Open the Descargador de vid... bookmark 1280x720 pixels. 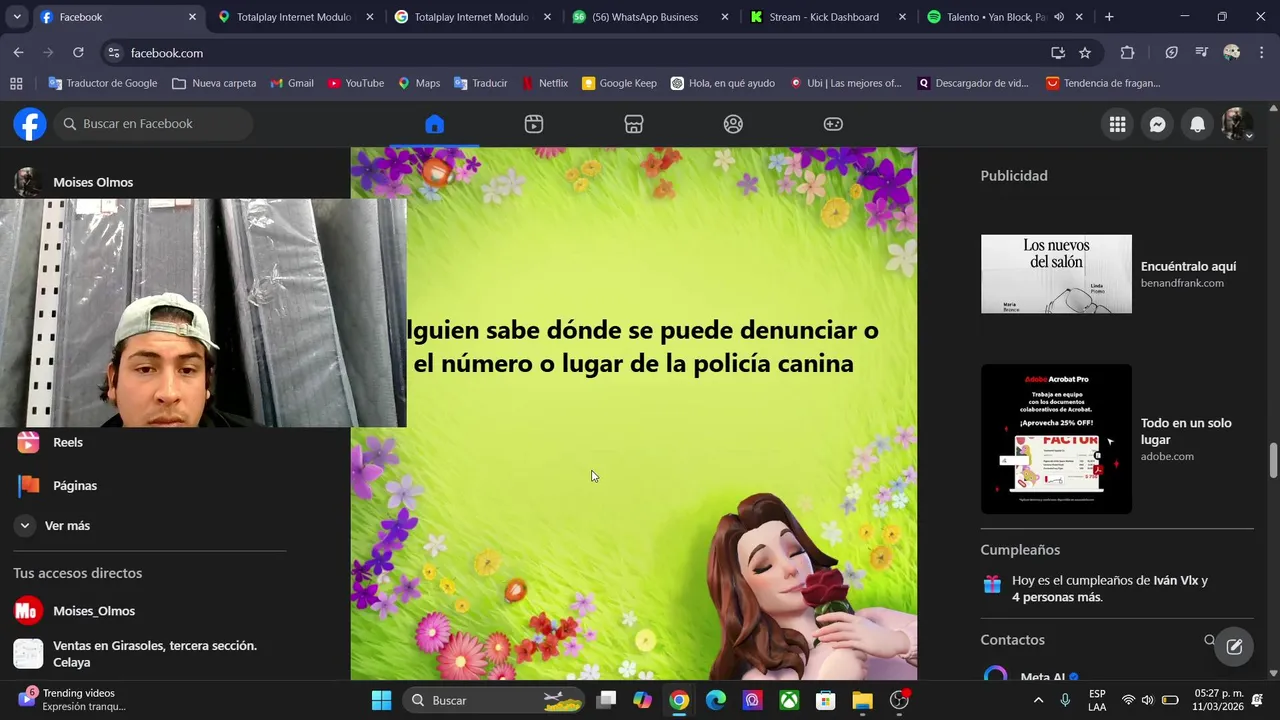(x=973, y=83)
